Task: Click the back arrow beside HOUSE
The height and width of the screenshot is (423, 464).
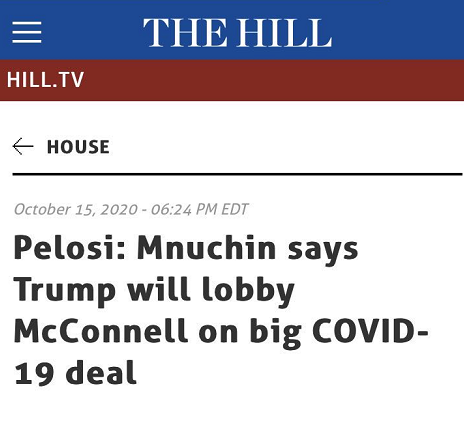Action: 23,146
